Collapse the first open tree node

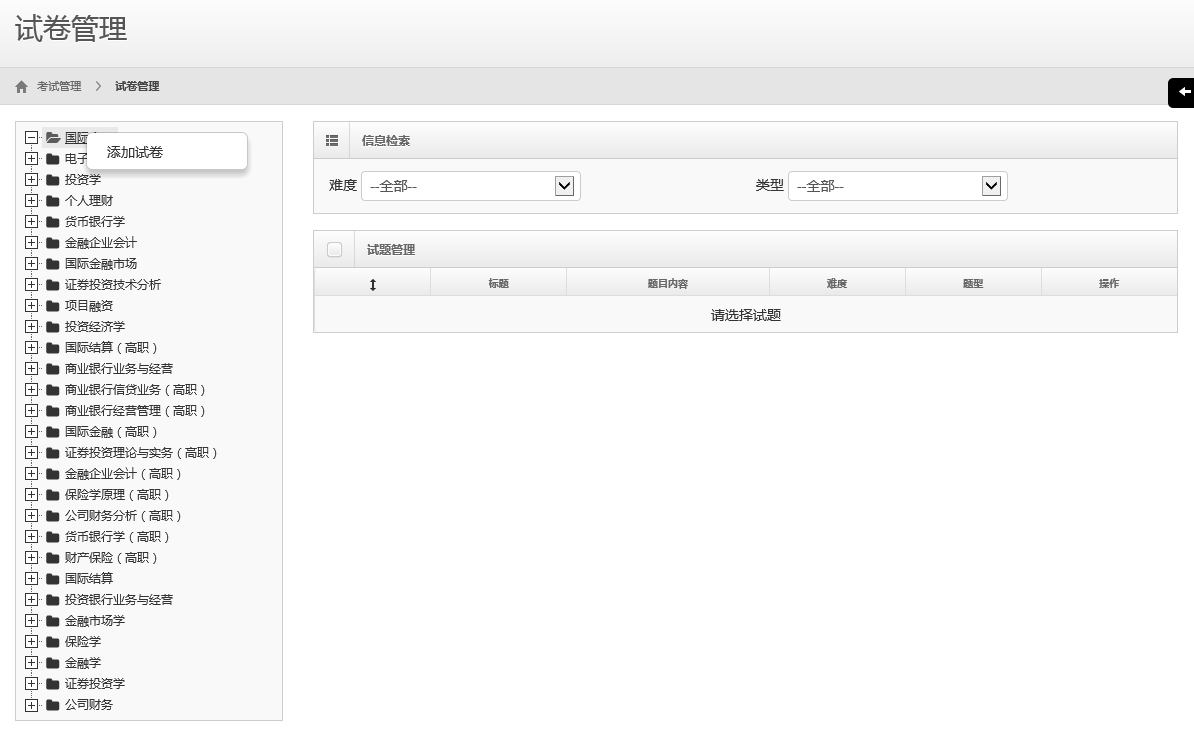point(32,138)
